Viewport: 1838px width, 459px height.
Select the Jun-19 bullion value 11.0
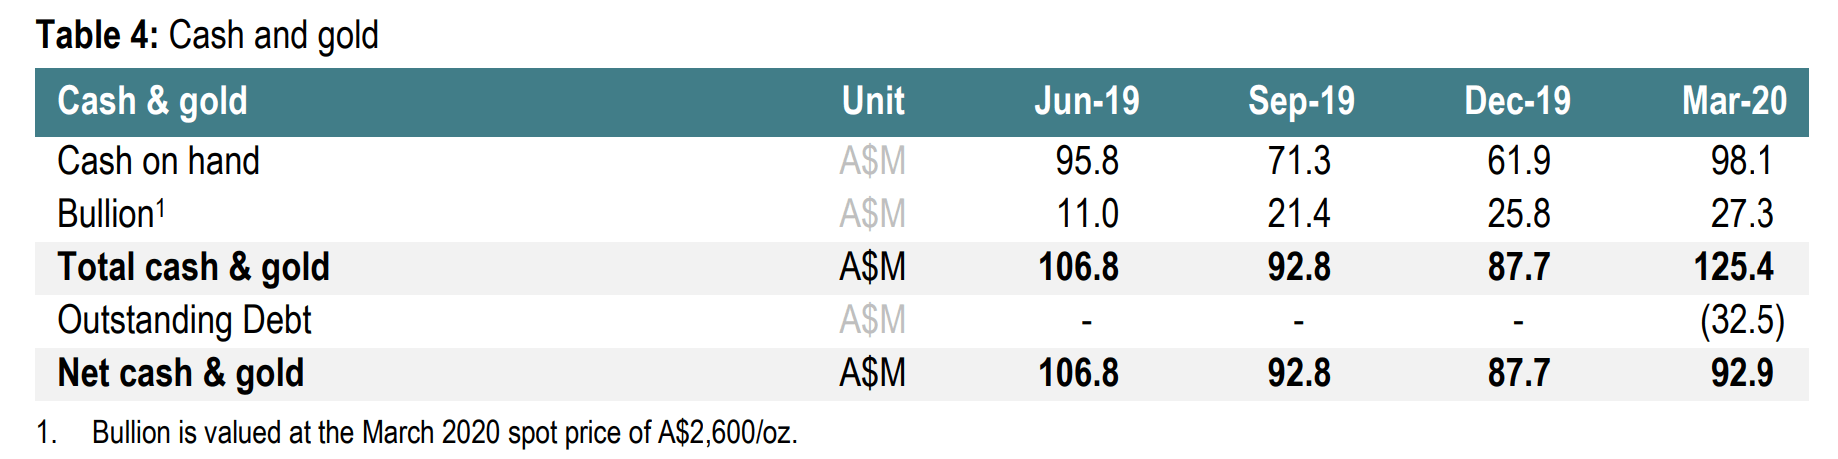tap(1088, 214)
